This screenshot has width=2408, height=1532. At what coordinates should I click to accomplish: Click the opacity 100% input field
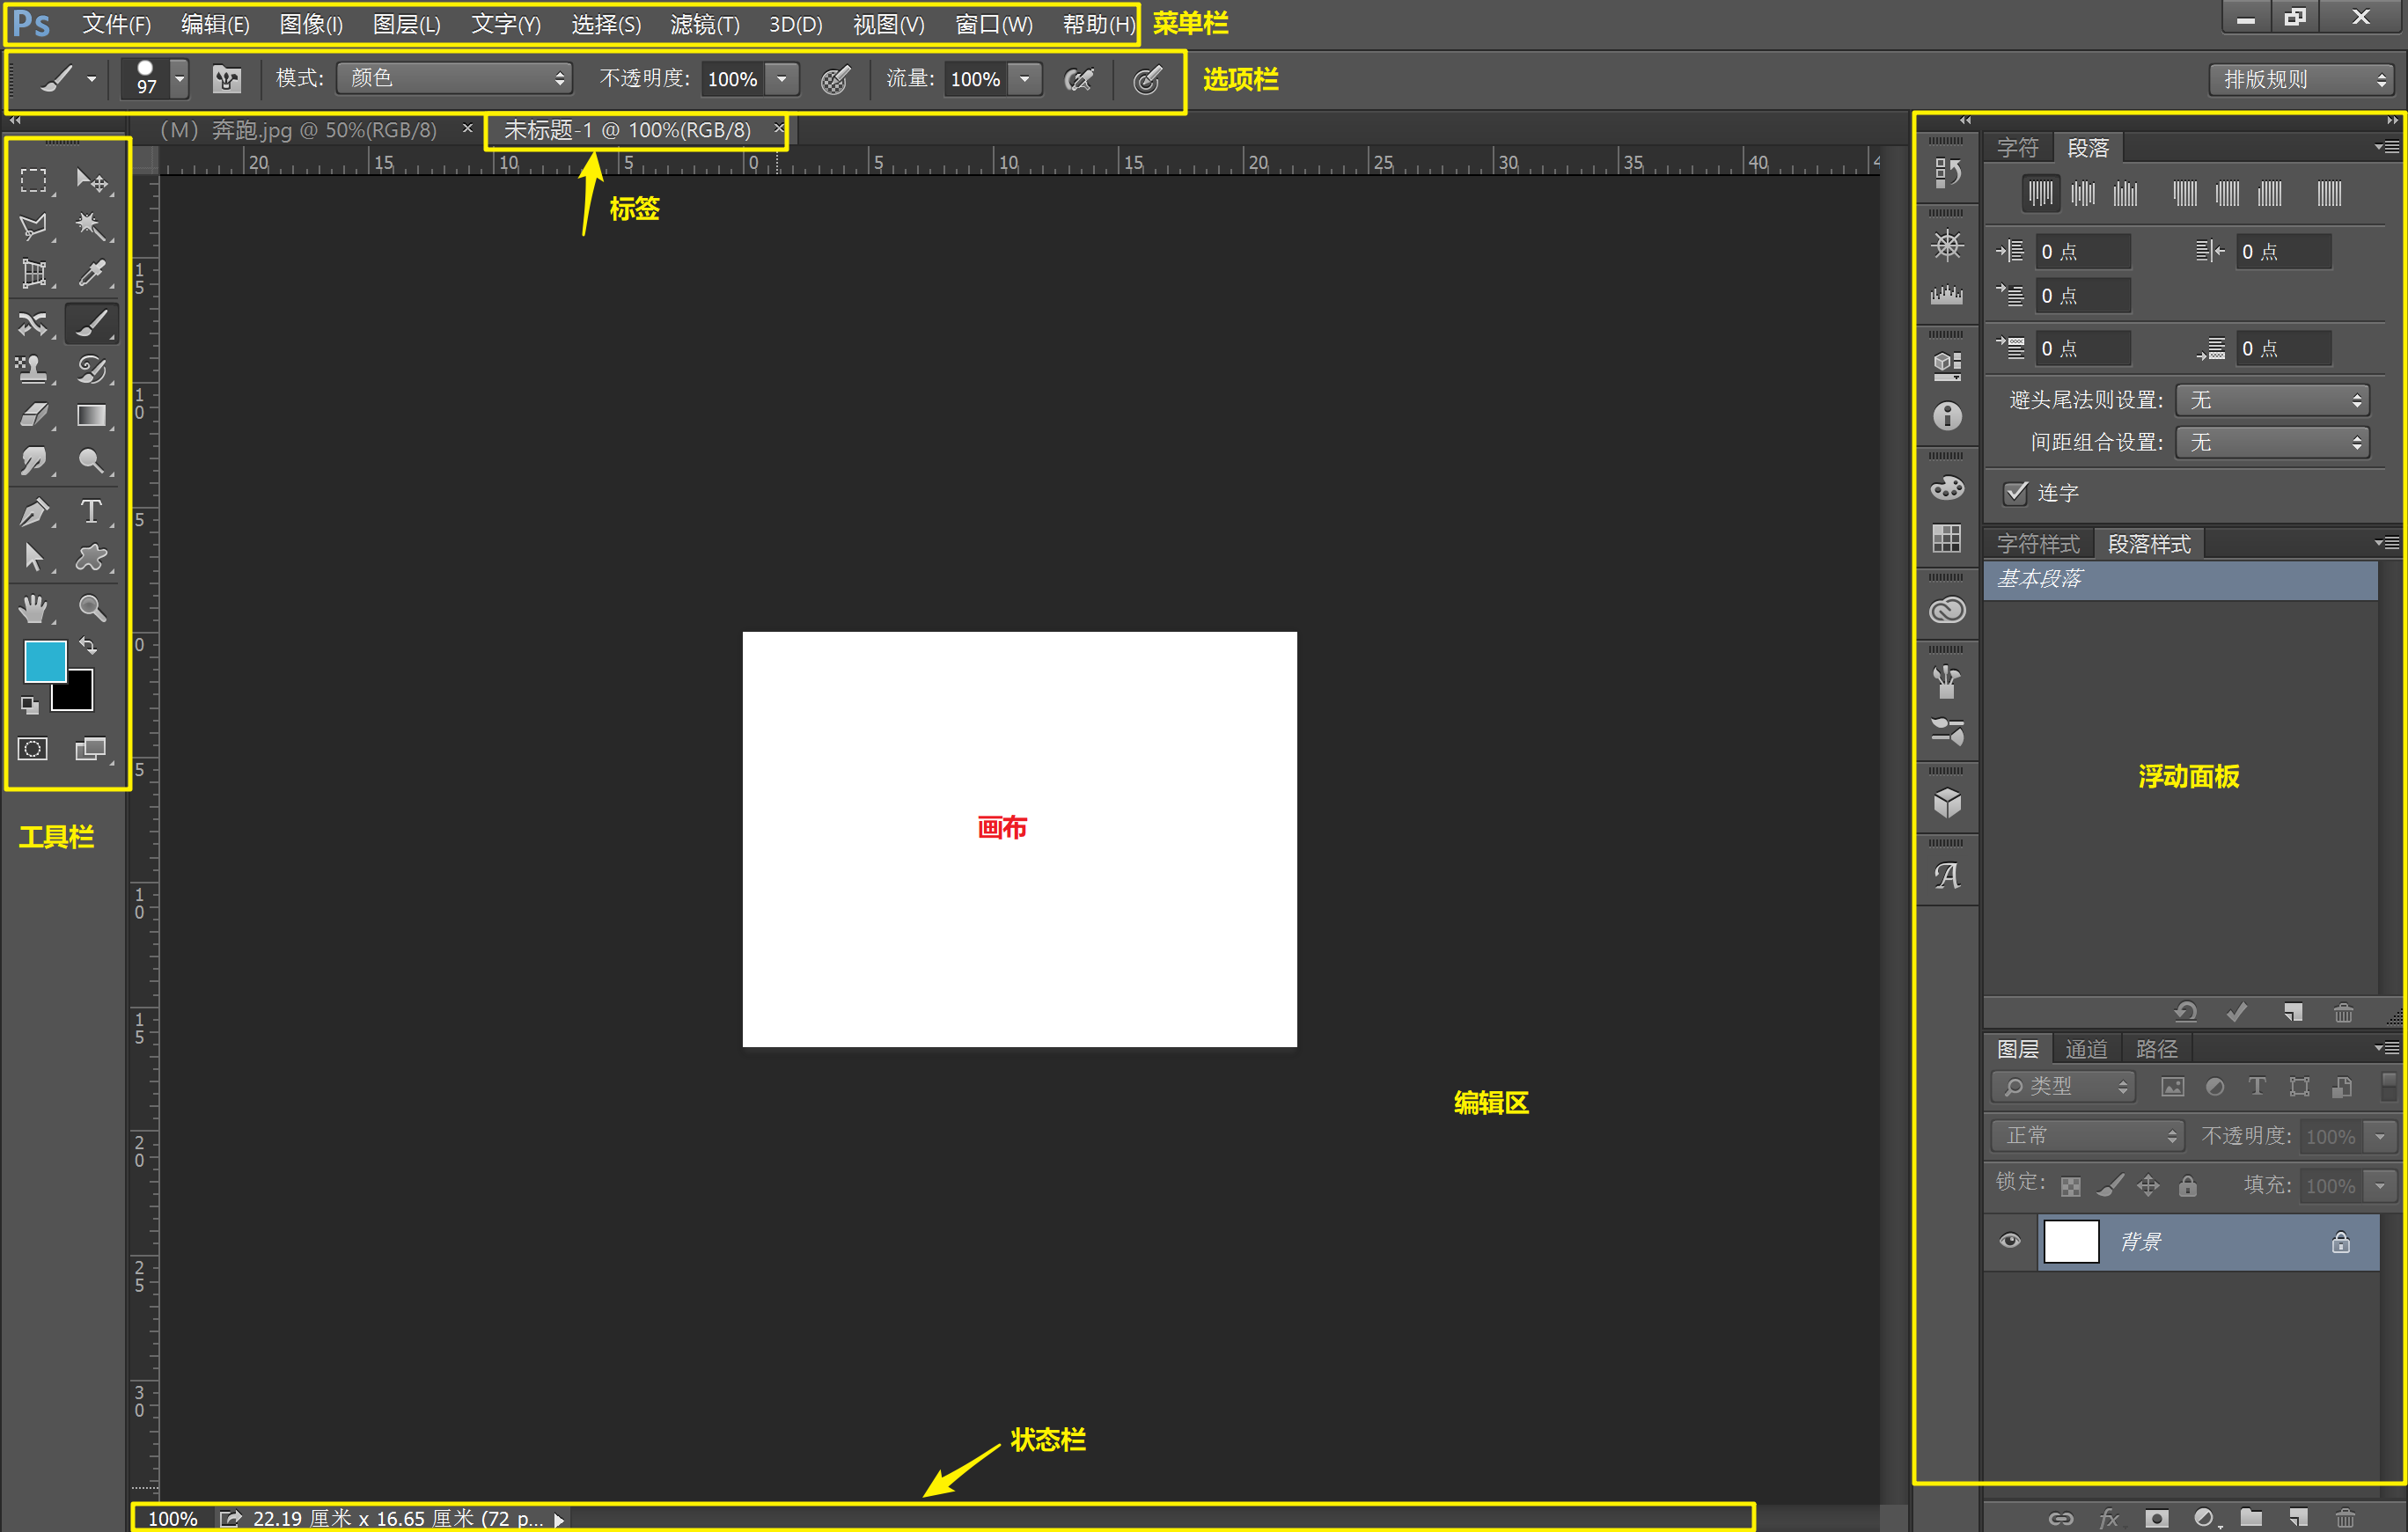pos(733,79)
